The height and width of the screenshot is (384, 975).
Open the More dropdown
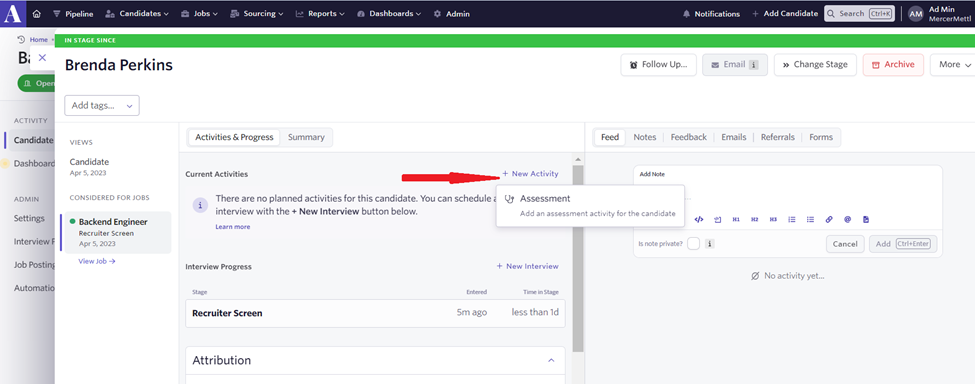tap(954, 65)
